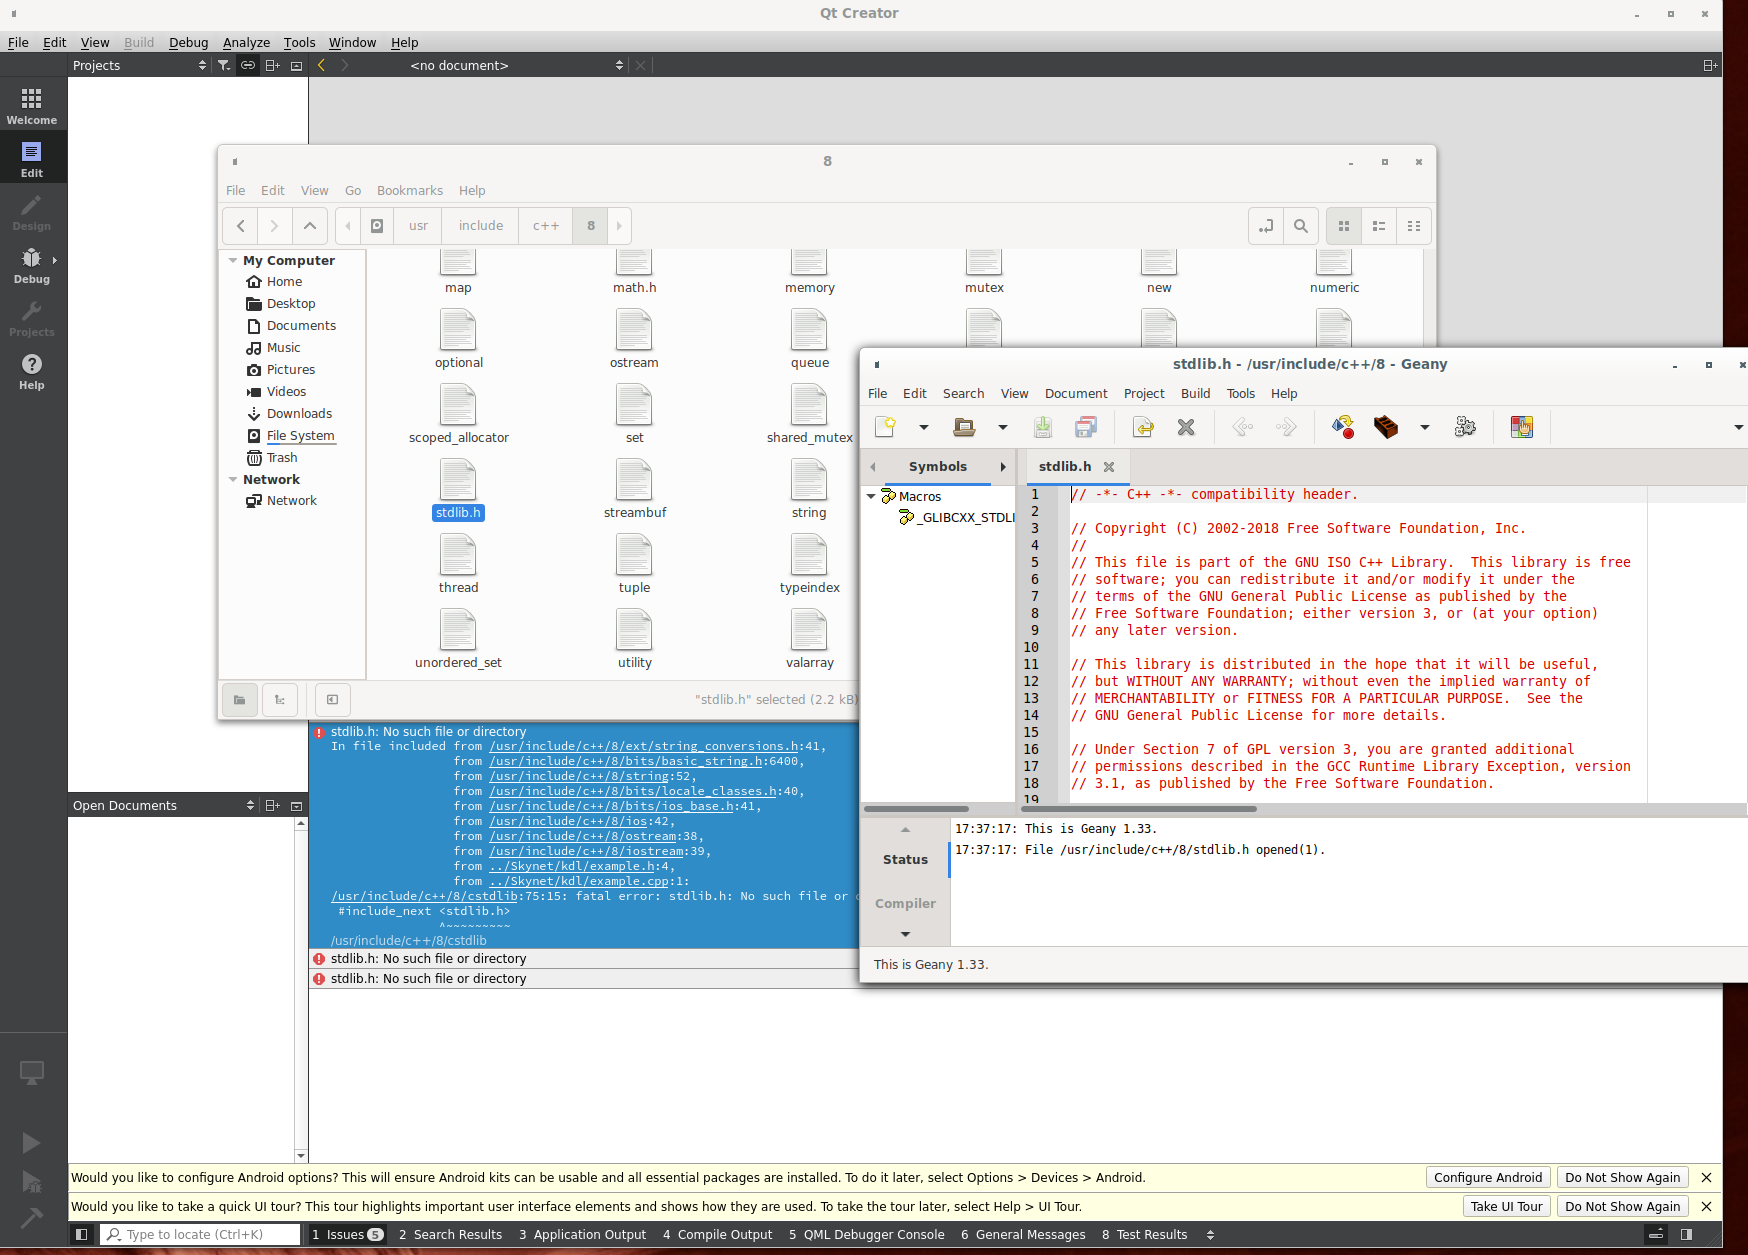Show tree view sidebar in file manager
Viewport: 1748px width, 1255px height.
(280, 700)
